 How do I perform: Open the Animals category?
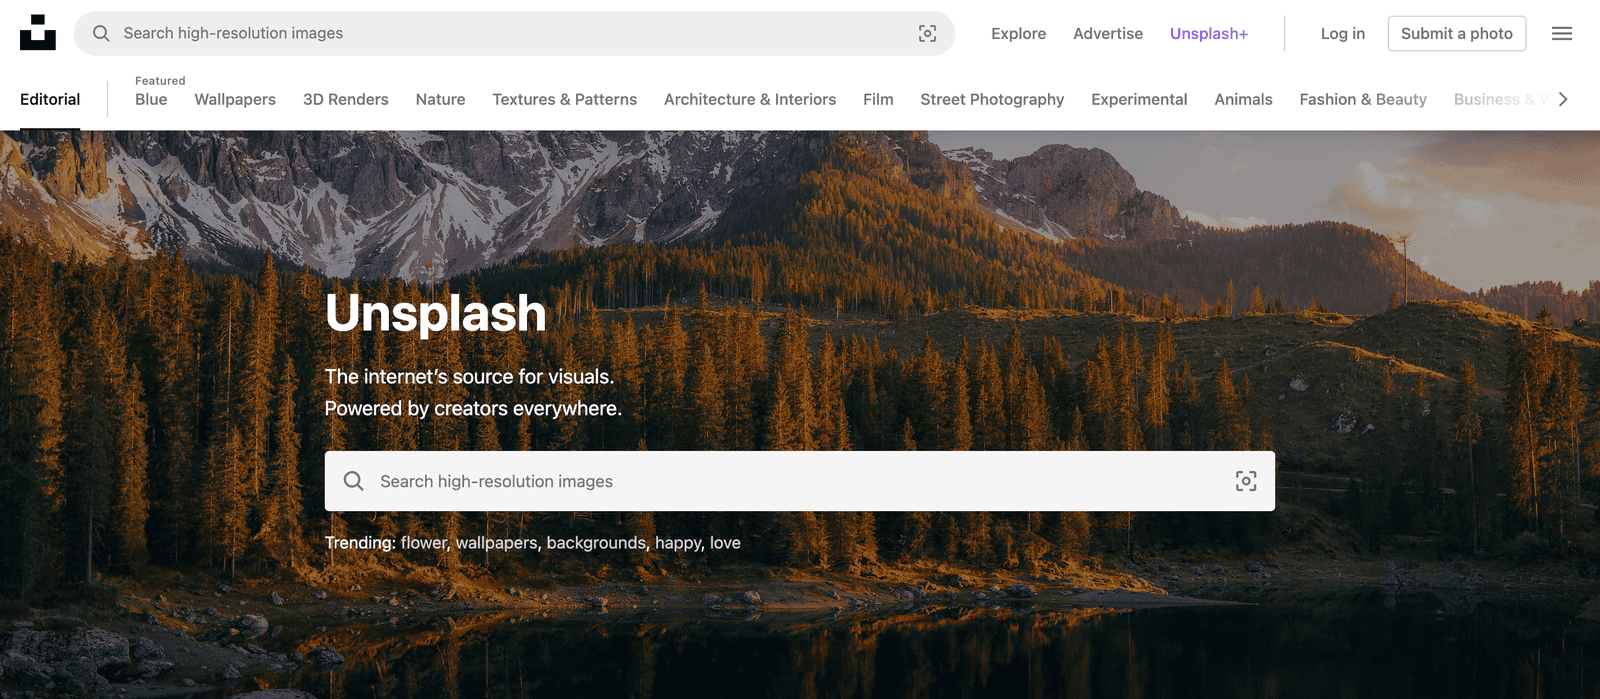click(1243, 99)
